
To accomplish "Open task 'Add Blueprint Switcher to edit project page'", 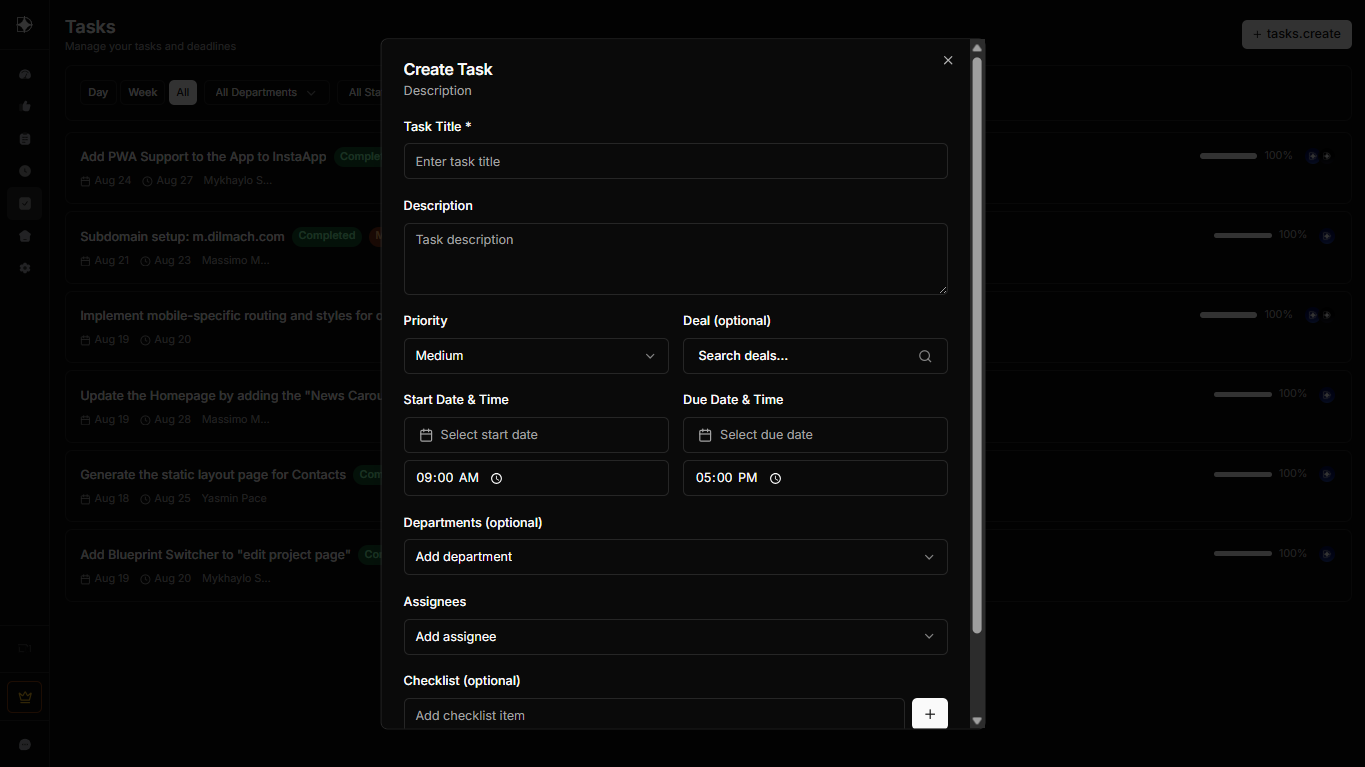I will [215, 554].
